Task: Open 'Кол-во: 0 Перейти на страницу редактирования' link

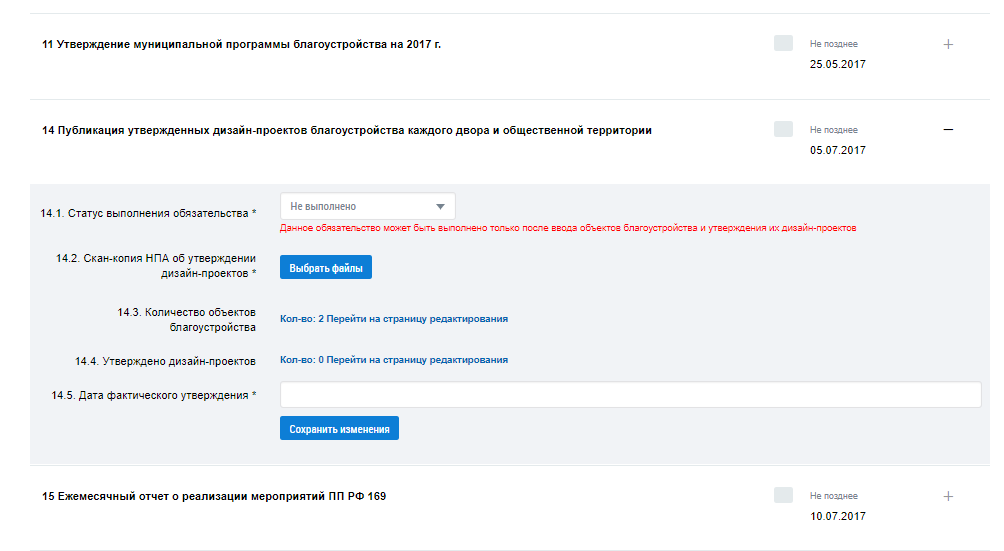Action: [x=393, y=360]
